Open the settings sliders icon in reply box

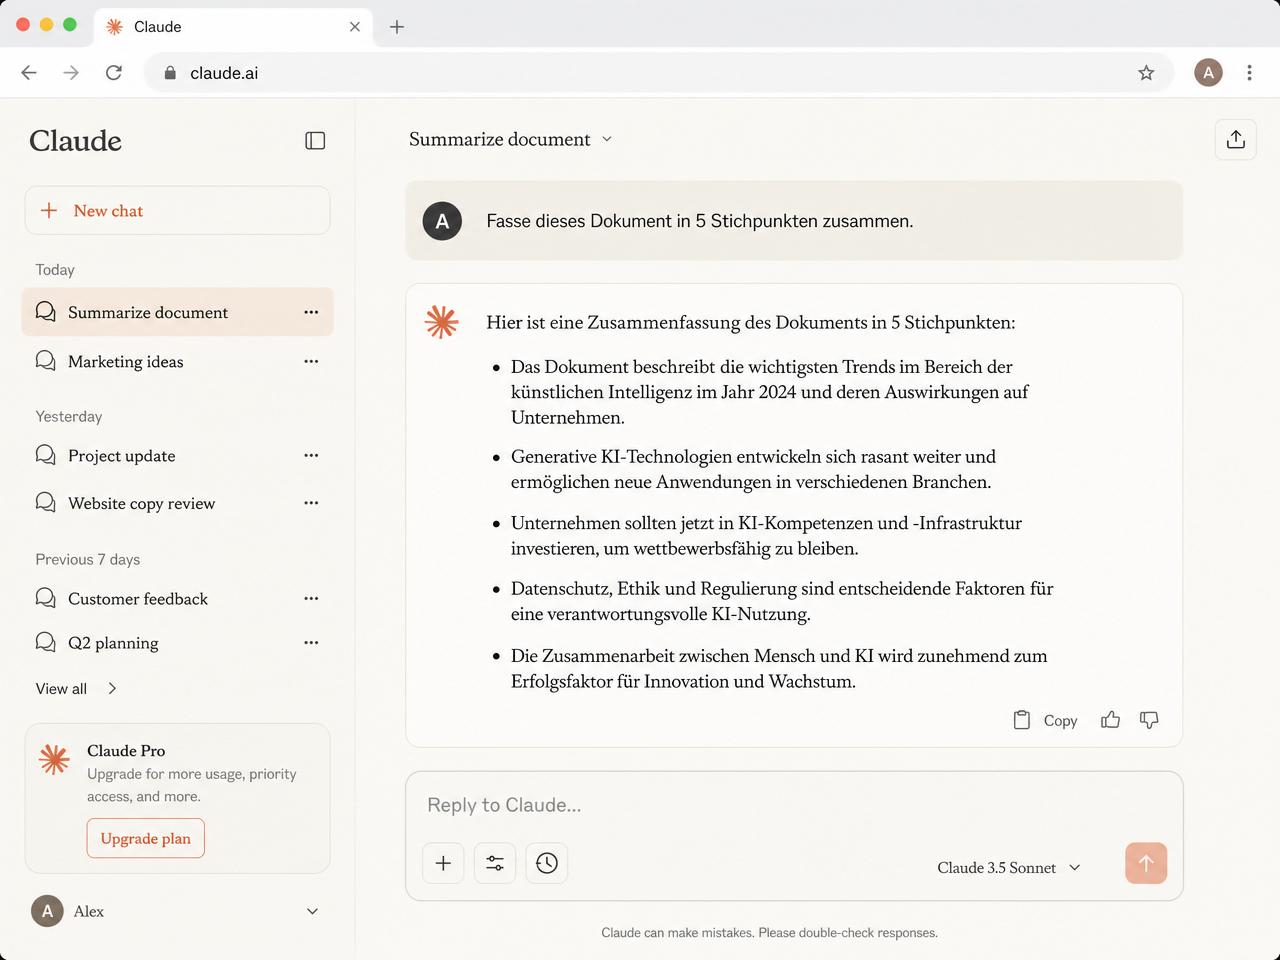tap(495, 863)
